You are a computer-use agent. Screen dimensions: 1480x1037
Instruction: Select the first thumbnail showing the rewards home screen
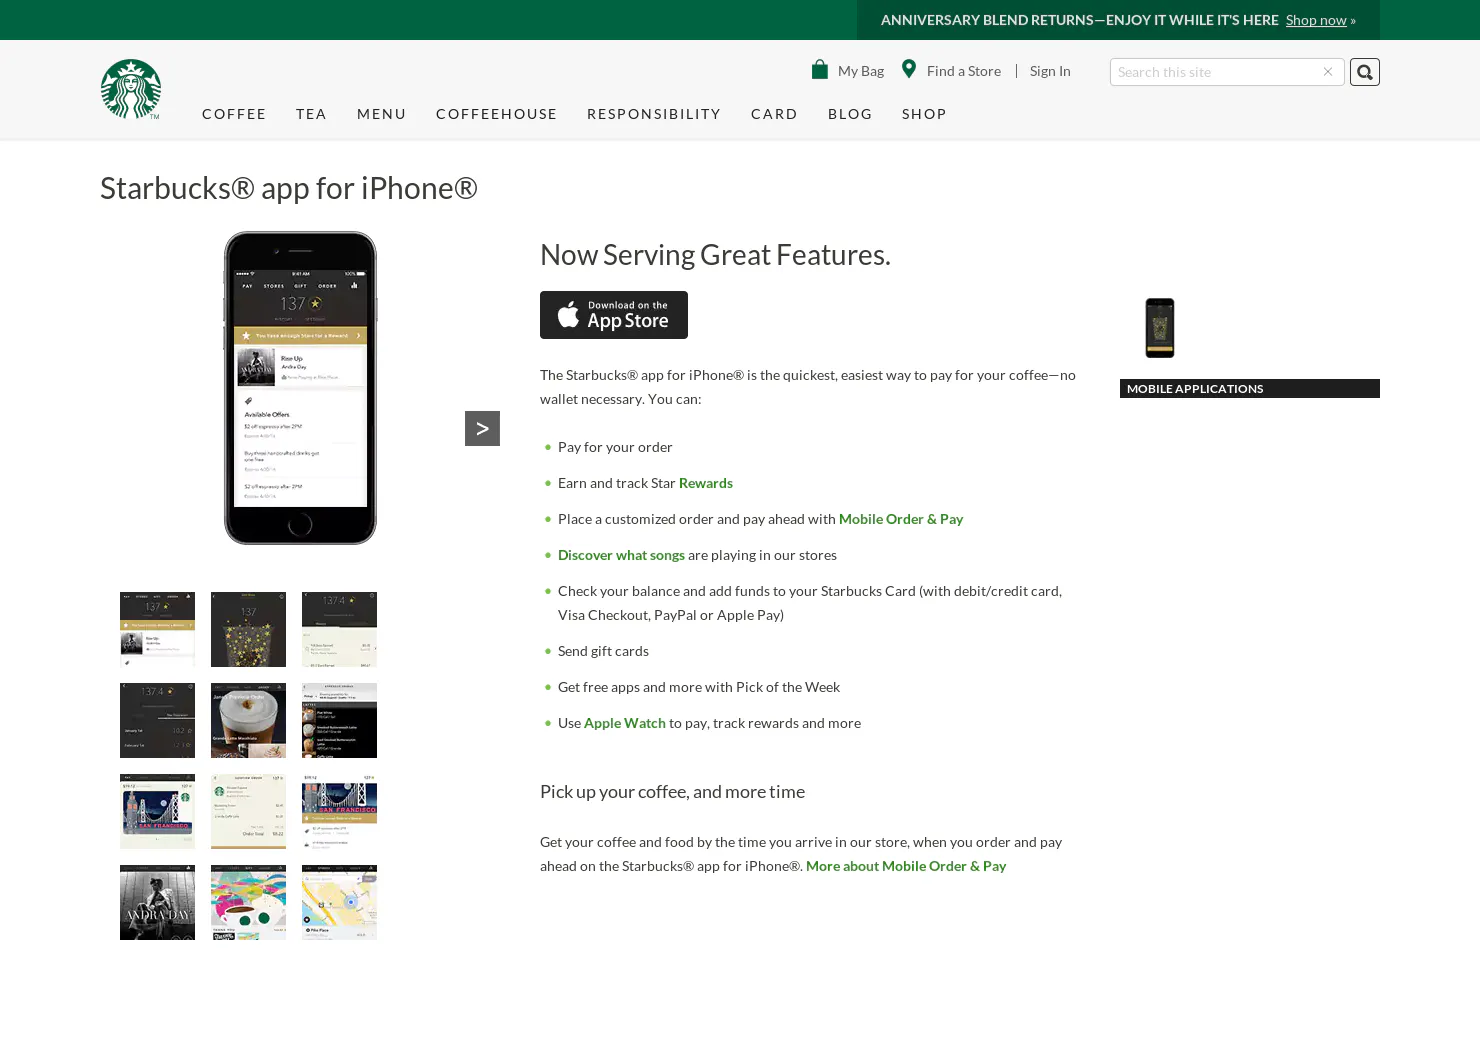coord(157,629)
